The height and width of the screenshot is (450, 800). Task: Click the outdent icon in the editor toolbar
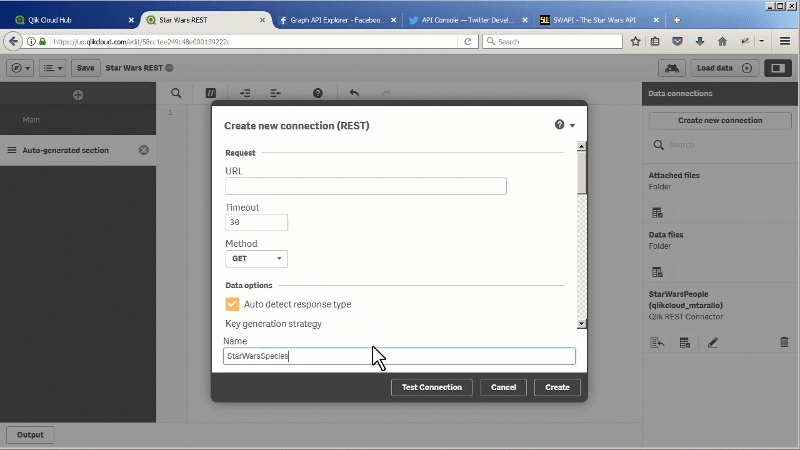tap(276, 93)
